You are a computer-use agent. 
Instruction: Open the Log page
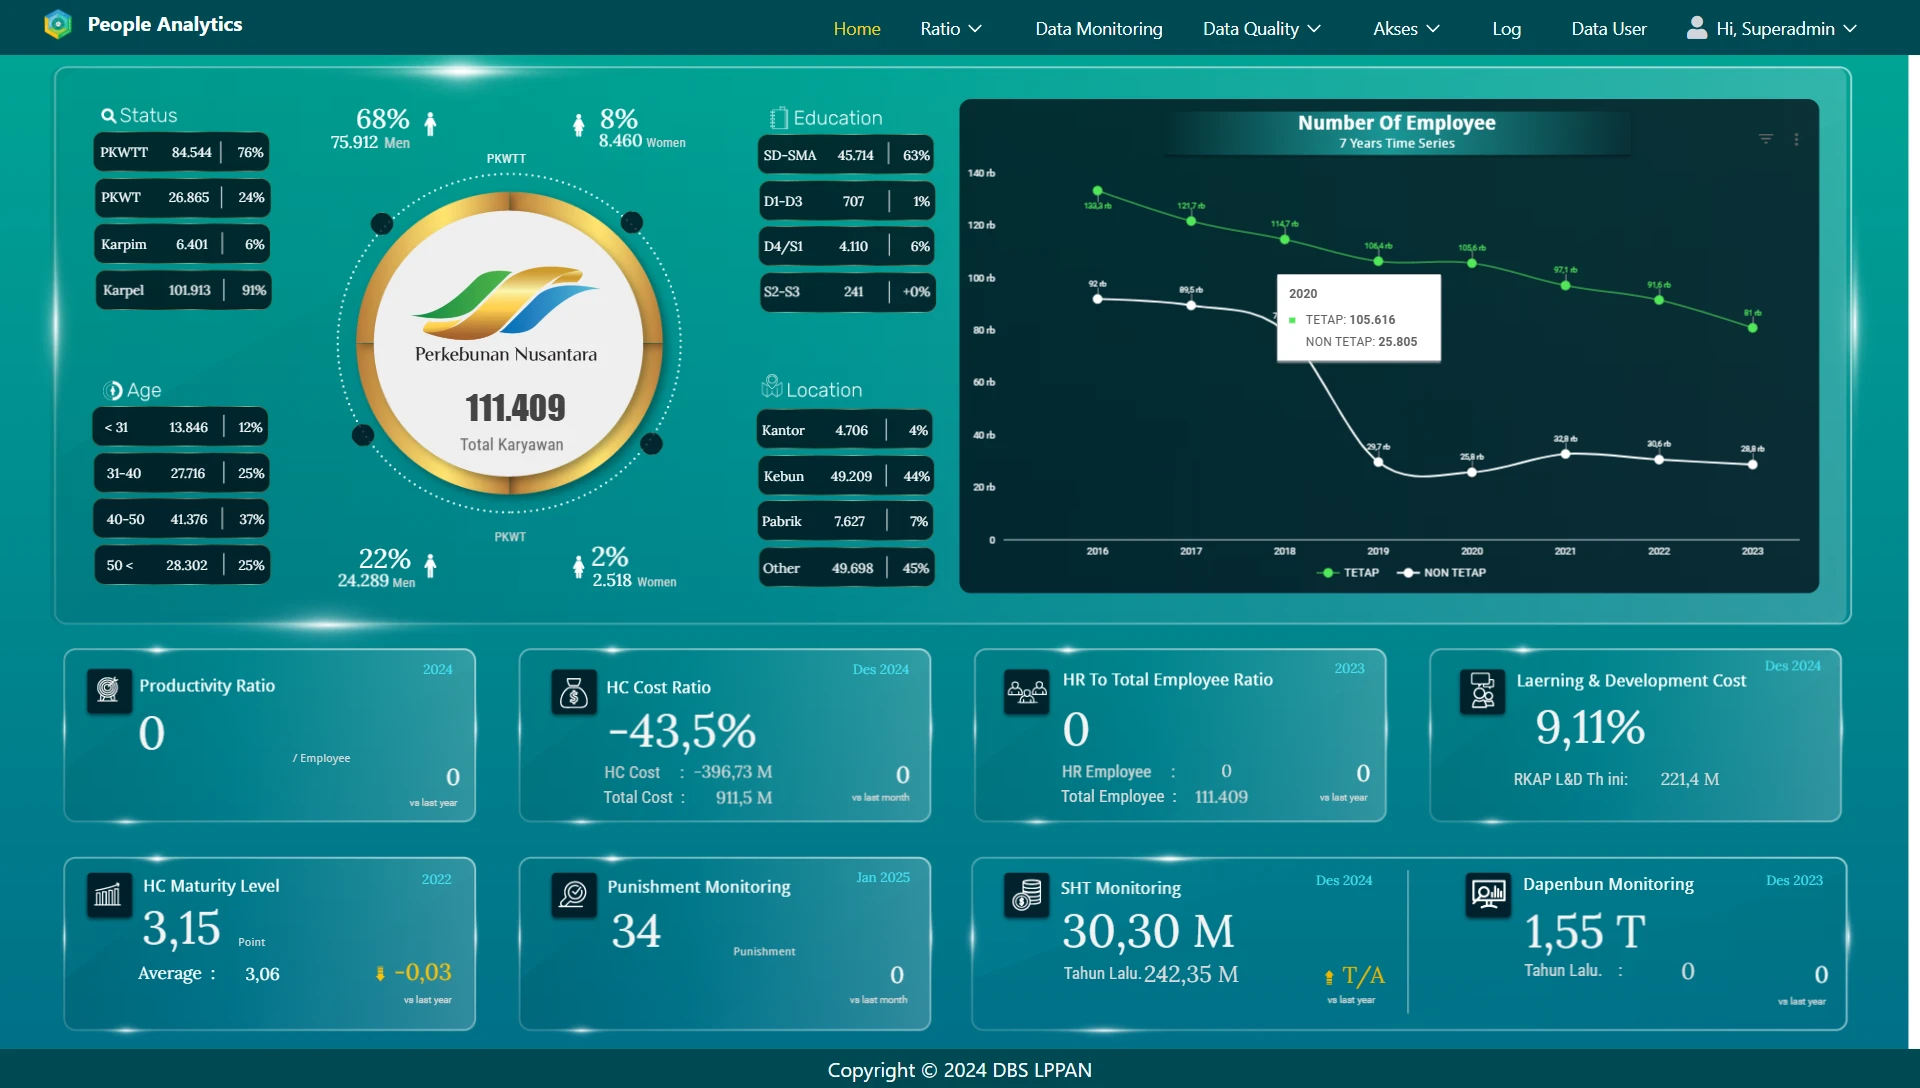point(1506,28)
